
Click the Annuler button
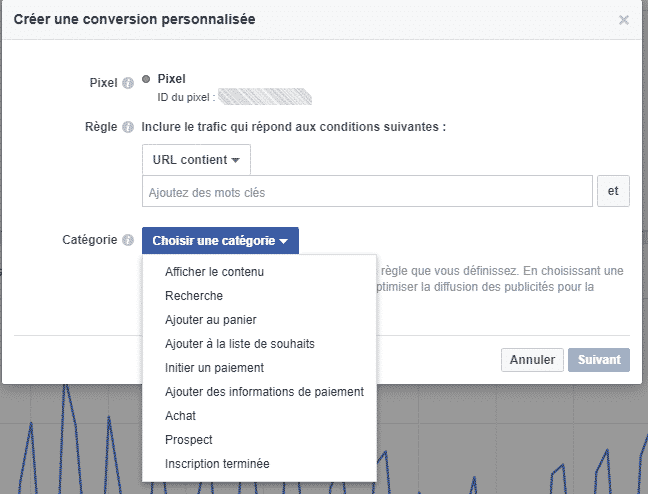pos(532,360)
